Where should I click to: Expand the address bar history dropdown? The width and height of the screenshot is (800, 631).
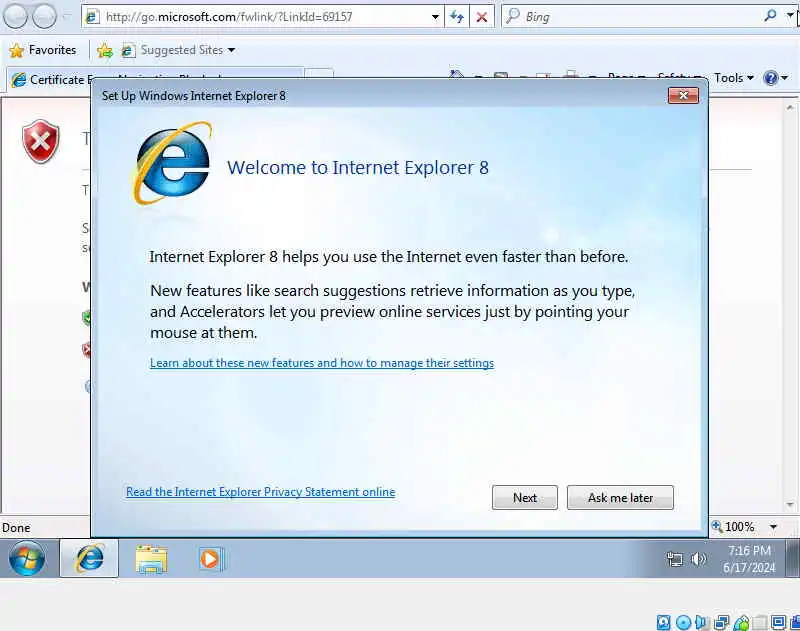coord(435,17)
